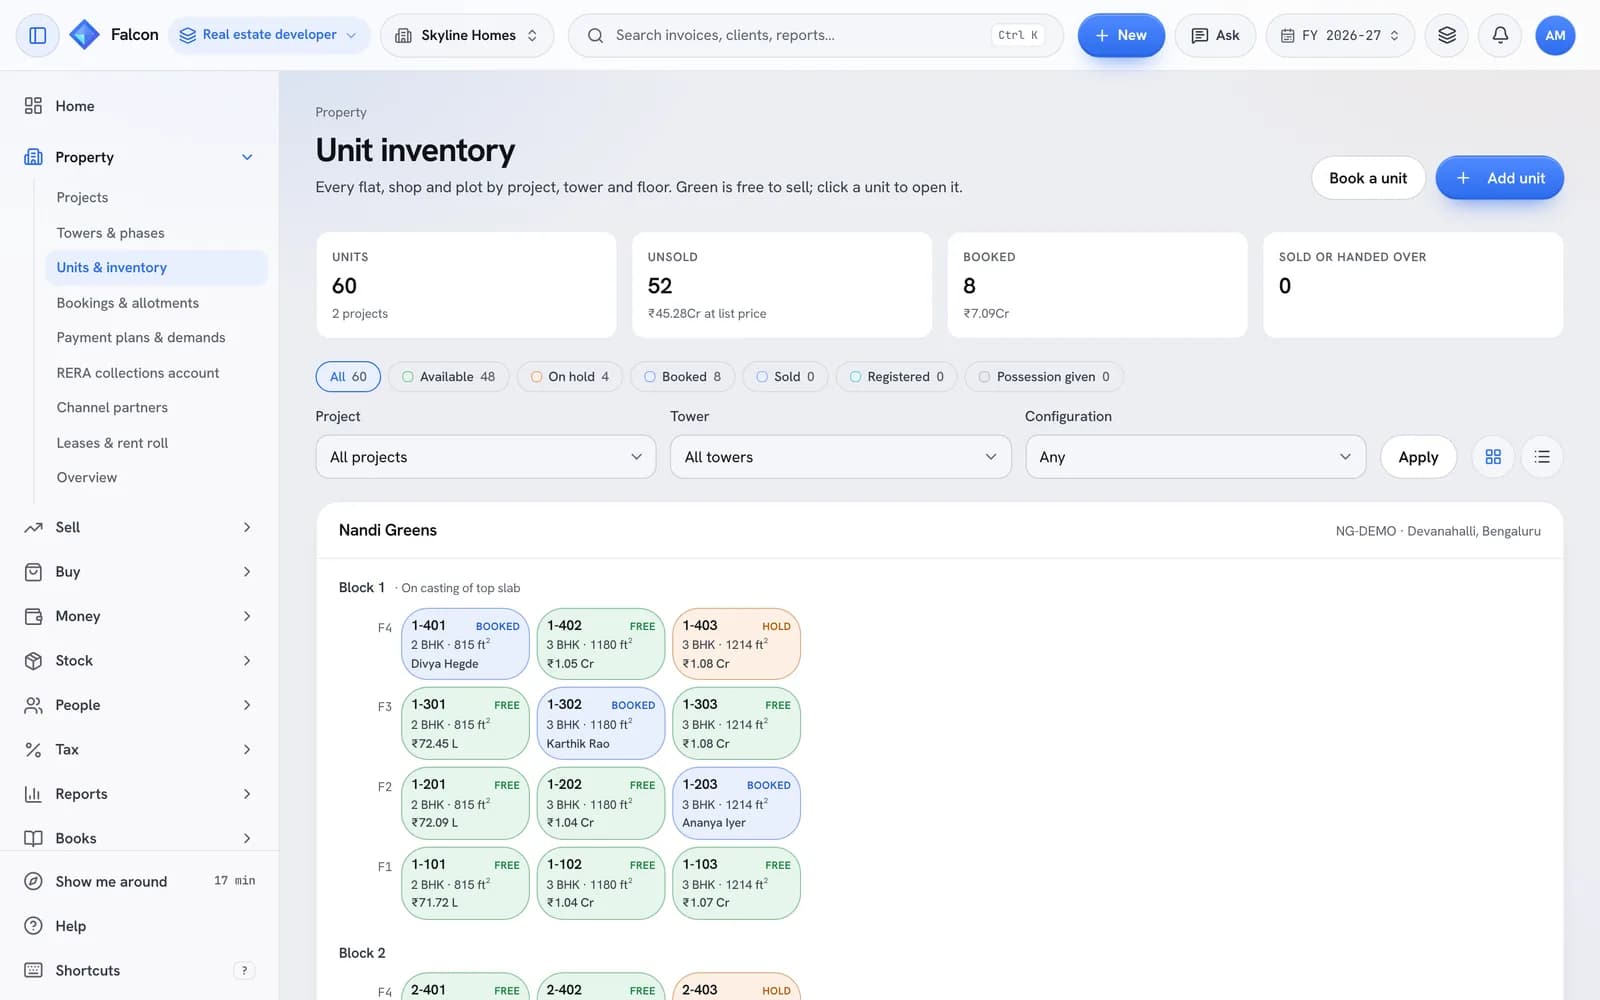
Task: Go to Home in sidebar
Action: coord(139,106)
